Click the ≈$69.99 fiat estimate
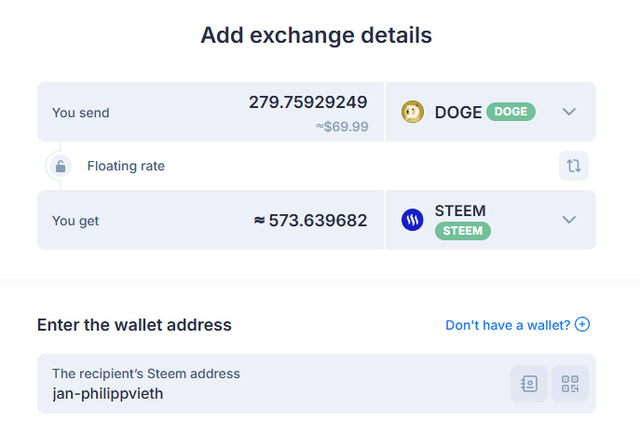 [x=343, y=126]
